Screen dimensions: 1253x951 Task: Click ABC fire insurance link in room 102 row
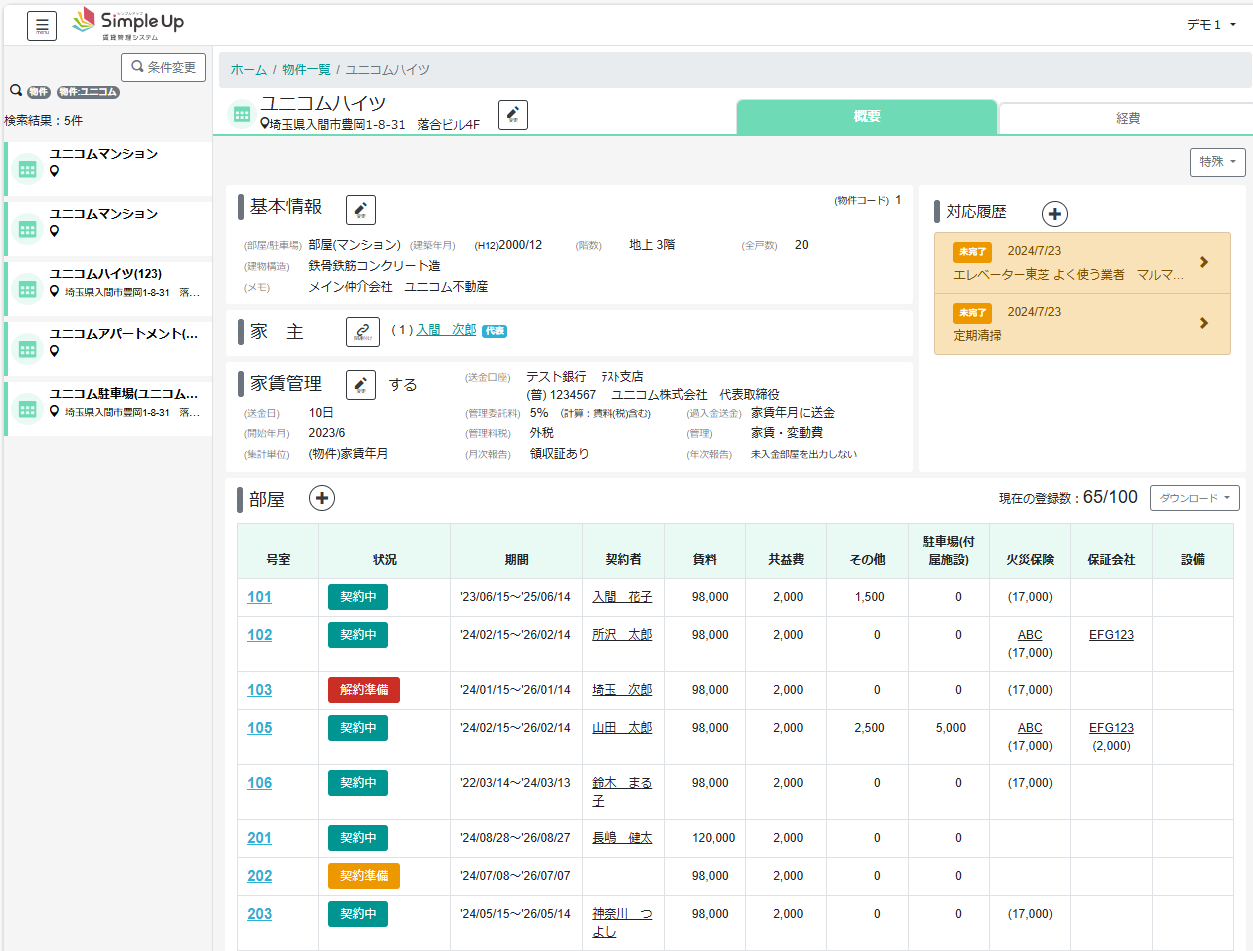(x=1030, y=635)
